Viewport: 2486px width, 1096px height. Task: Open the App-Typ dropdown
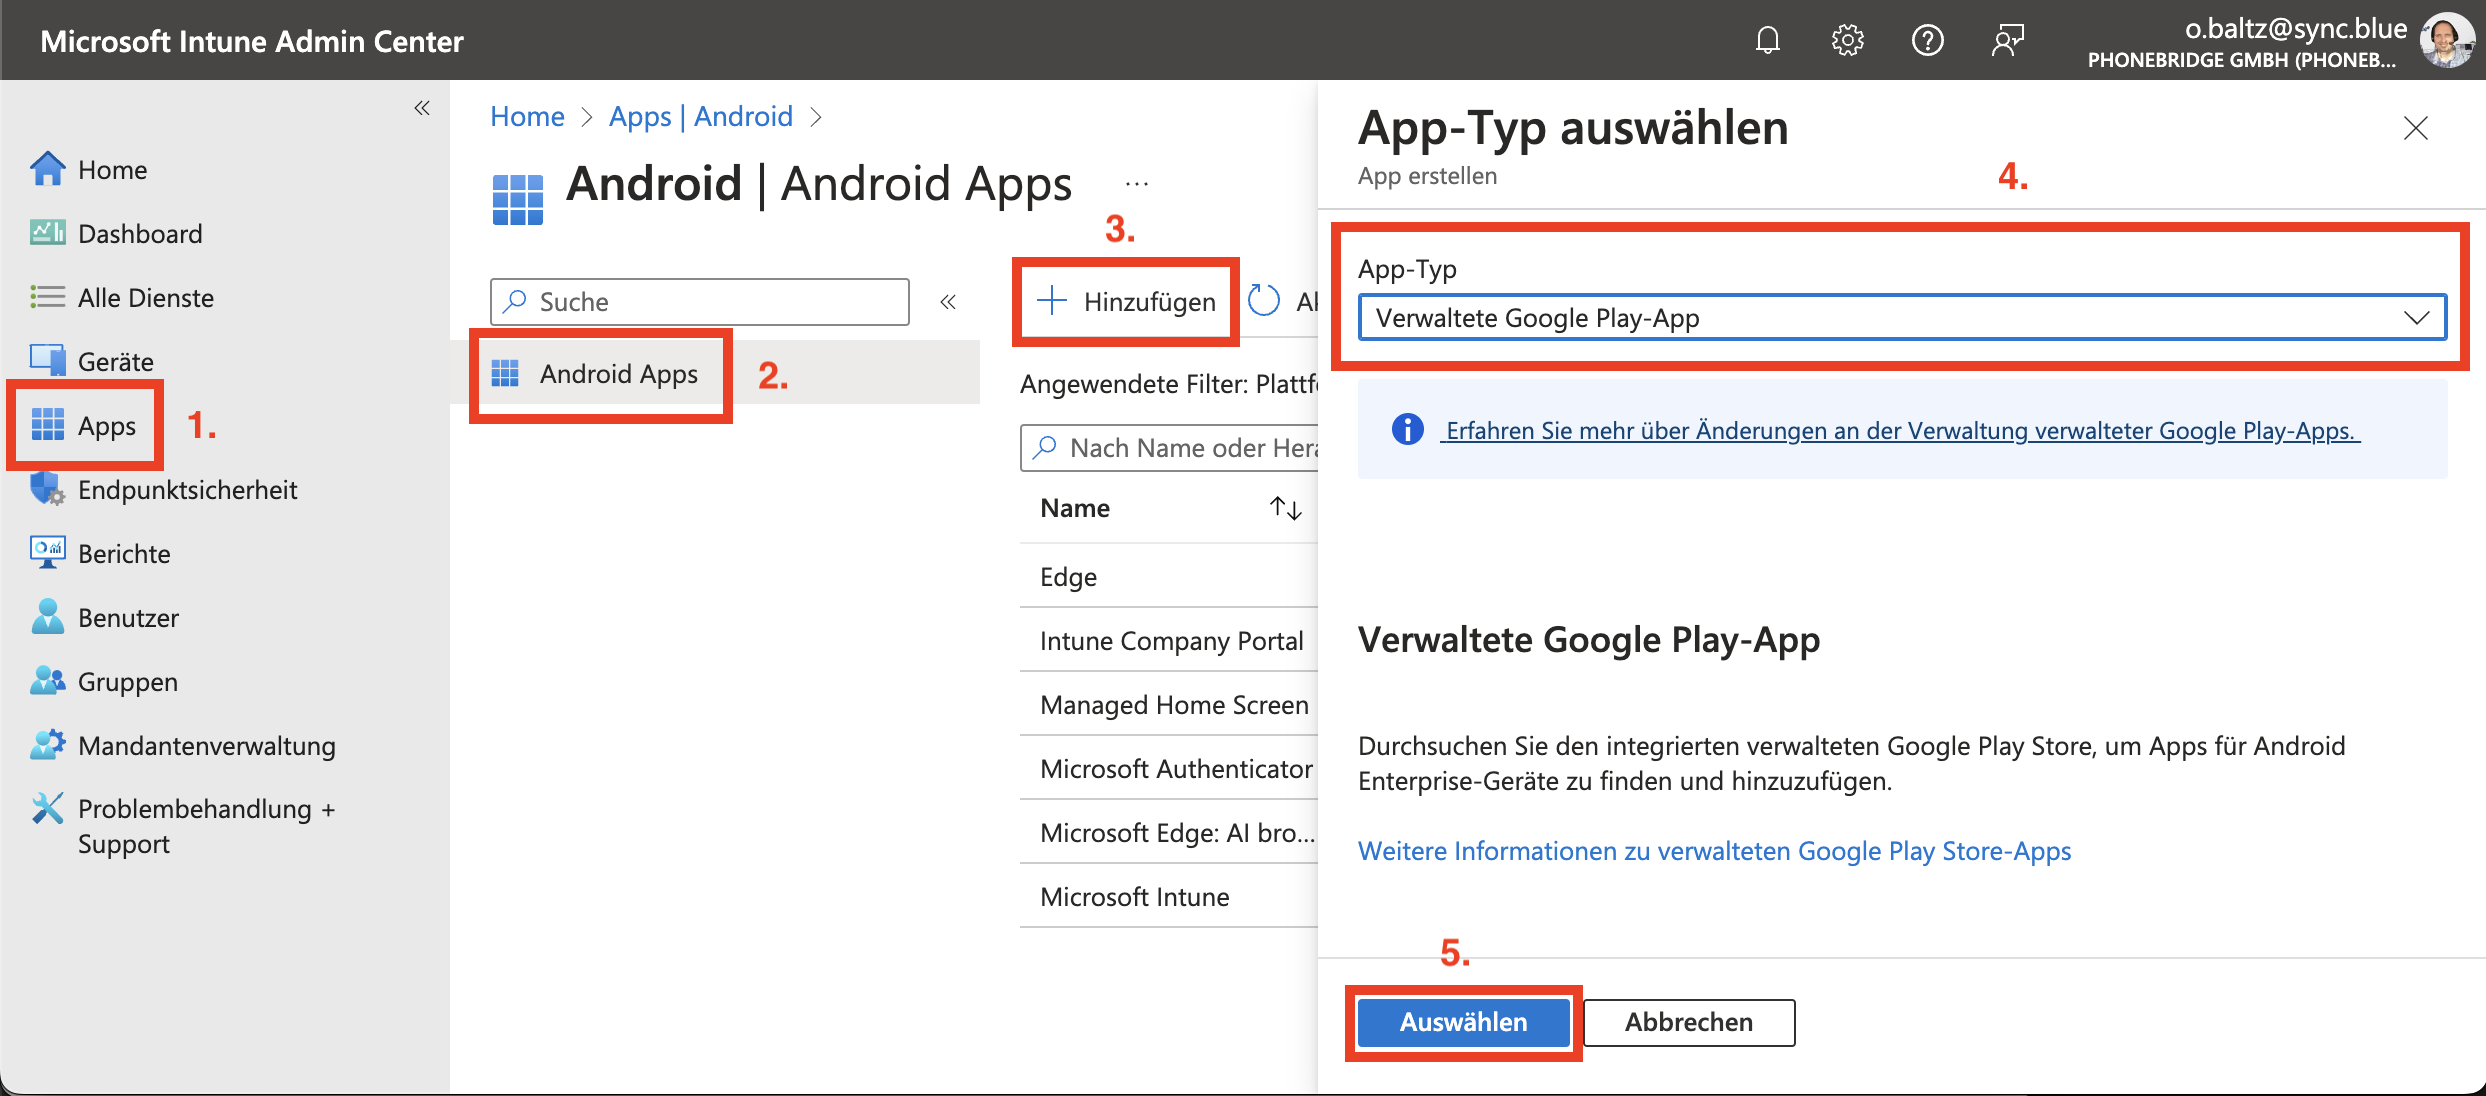[x=1902, y=318]
